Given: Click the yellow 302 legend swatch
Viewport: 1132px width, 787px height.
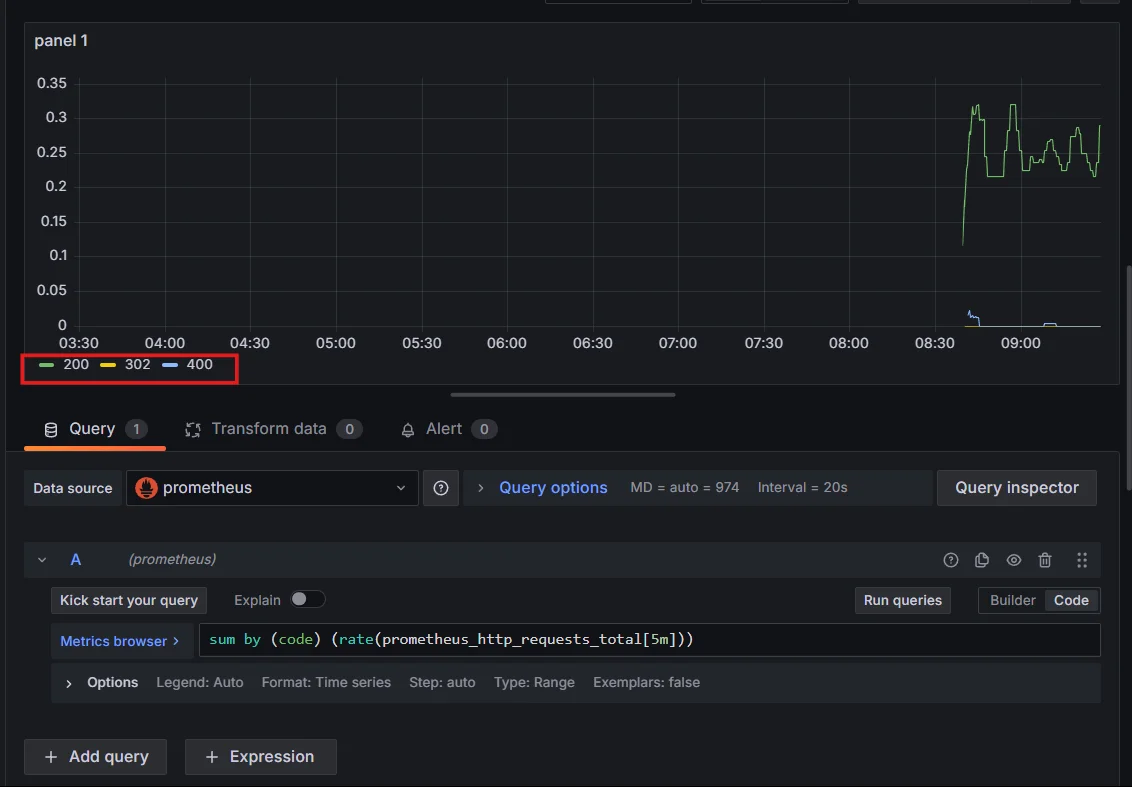Looking at the screenshot, I should click(x=108, y=365).
